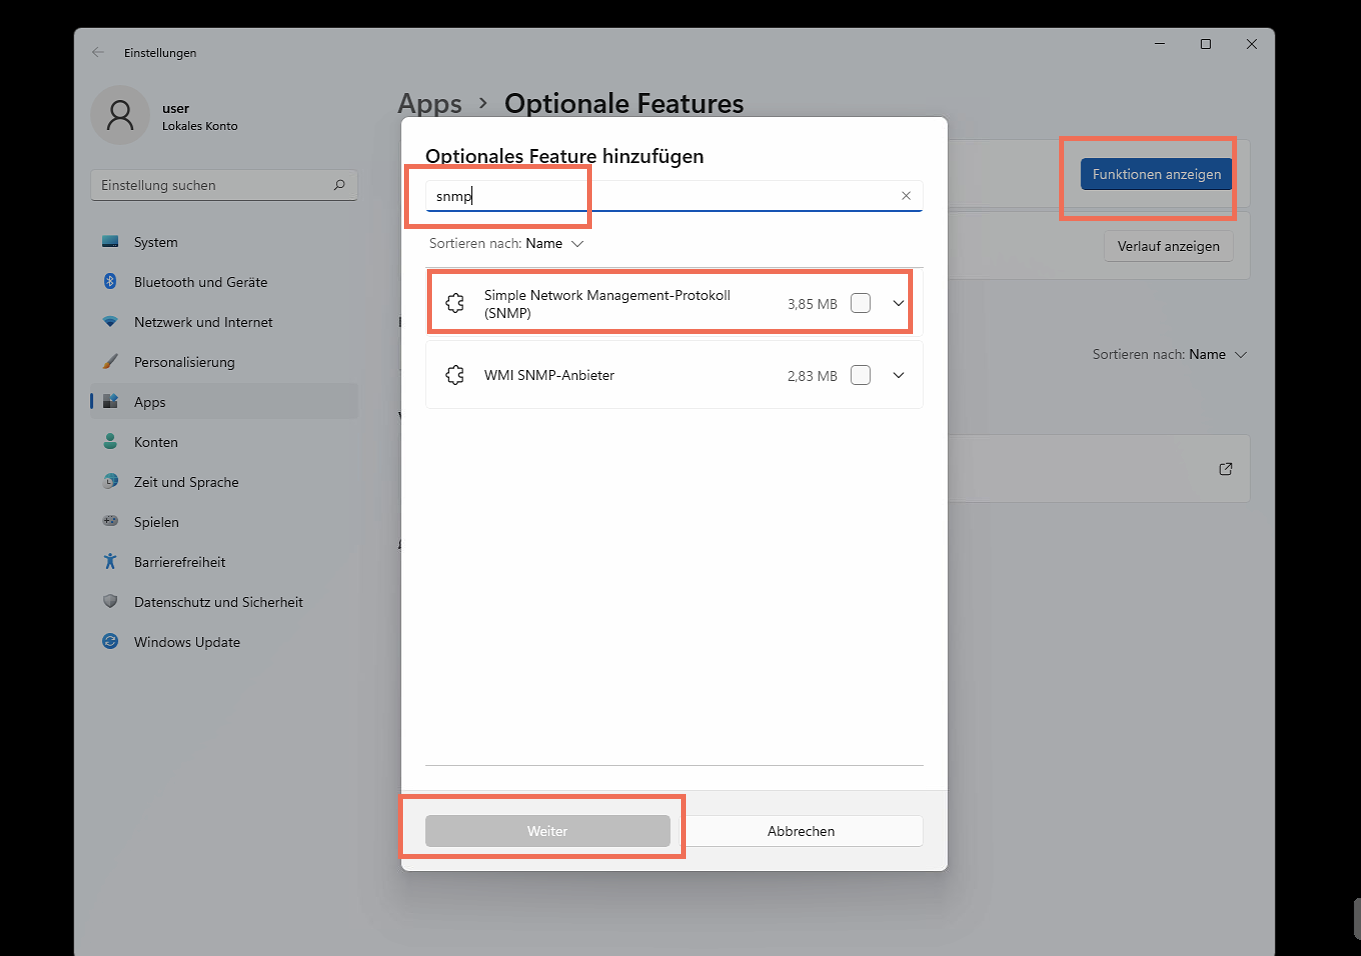Click the puzzle icon beside Simple Network Management-Protokoll

(455, 304)
